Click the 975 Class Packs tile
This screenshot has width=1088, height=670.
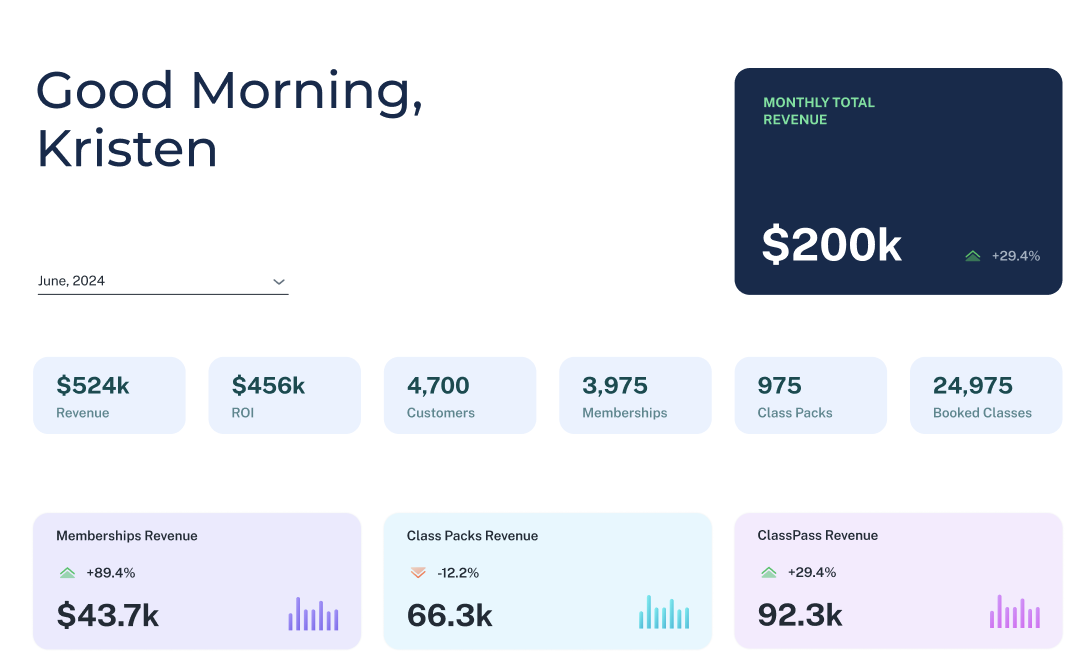click(x=810, y=396)
